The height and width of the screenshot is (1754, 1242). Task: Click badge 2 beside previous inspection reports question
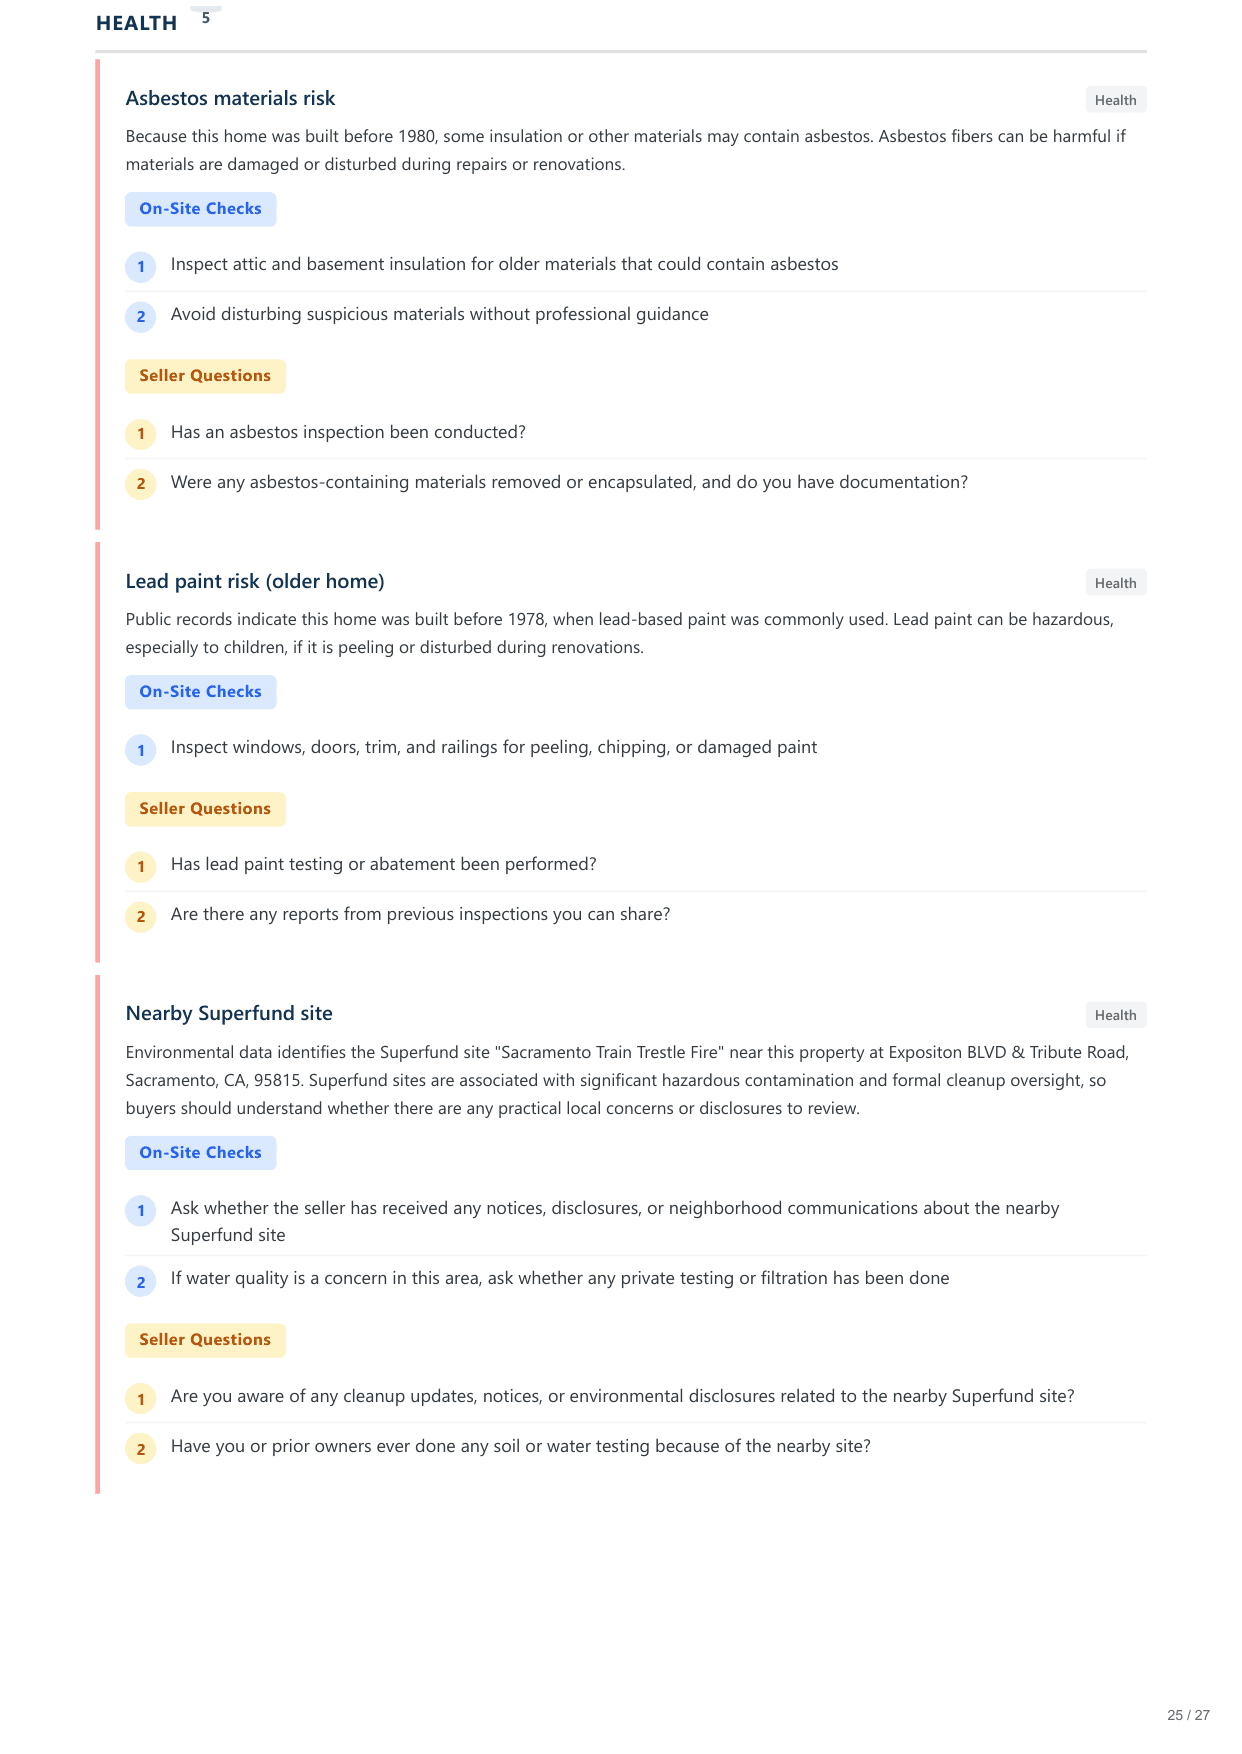click(x=141, y=917)
